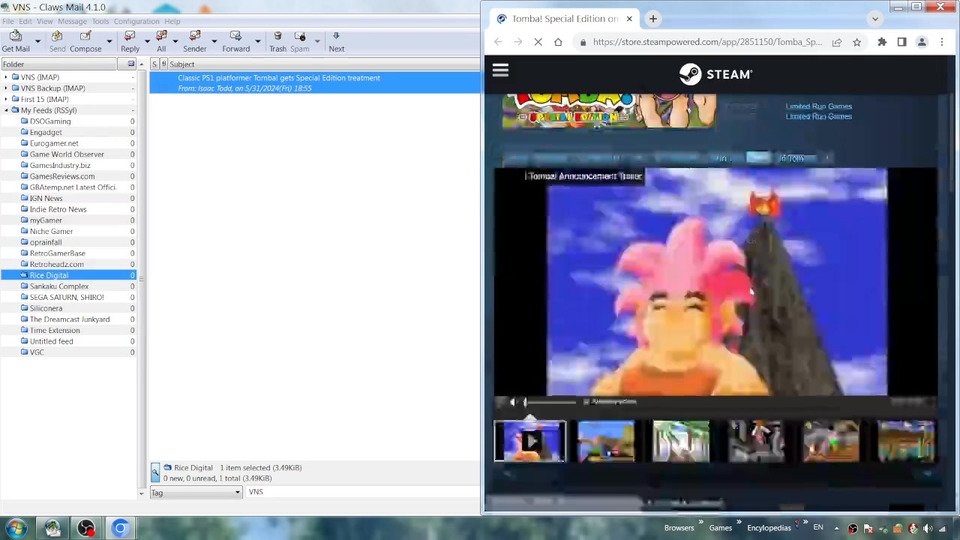960x540 pixels.
Task: Open the Help menu
Action: (172, 21)
